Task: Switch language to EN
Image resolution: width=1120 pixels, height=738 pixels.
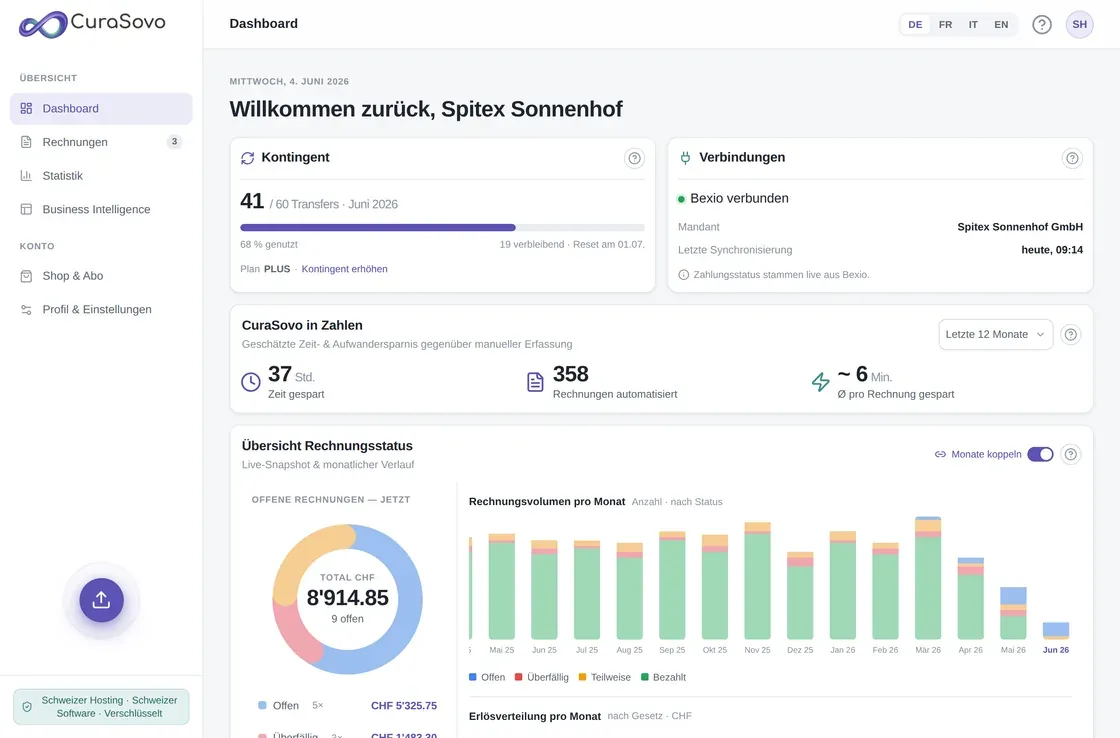Action: point(1001,24)
